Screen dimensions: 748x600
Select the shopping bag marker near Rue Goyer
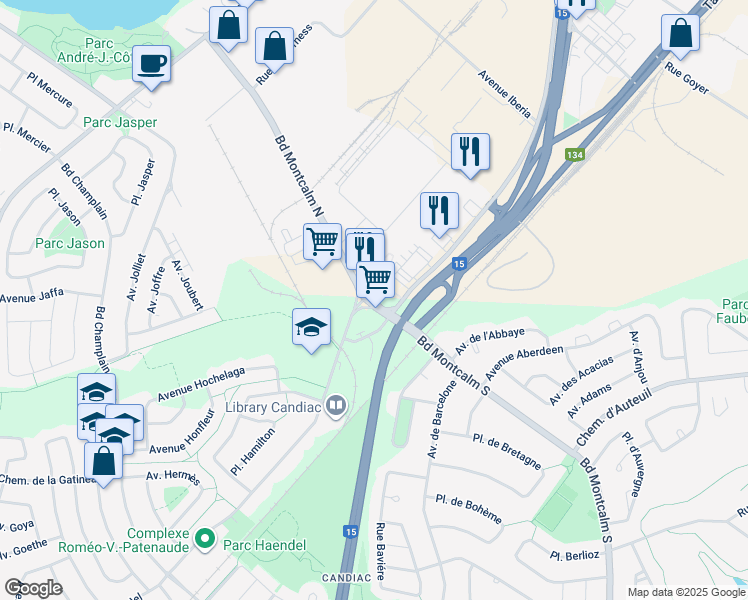click(x=680, y=37)
